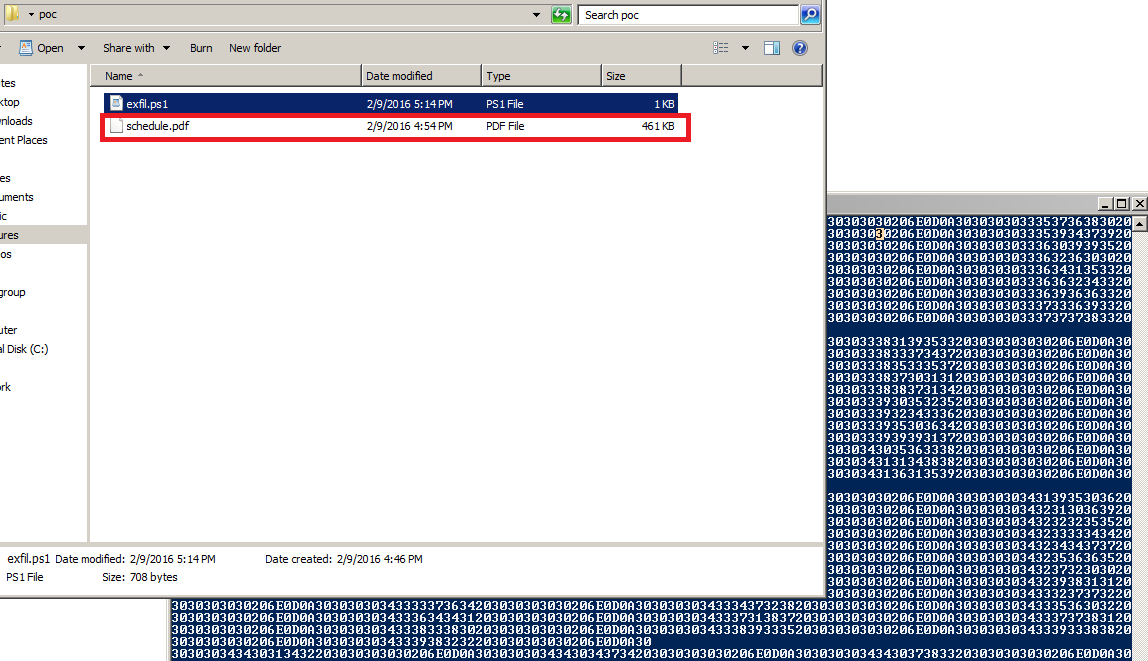Select the schedule.pdf file icon

(116, 126)
